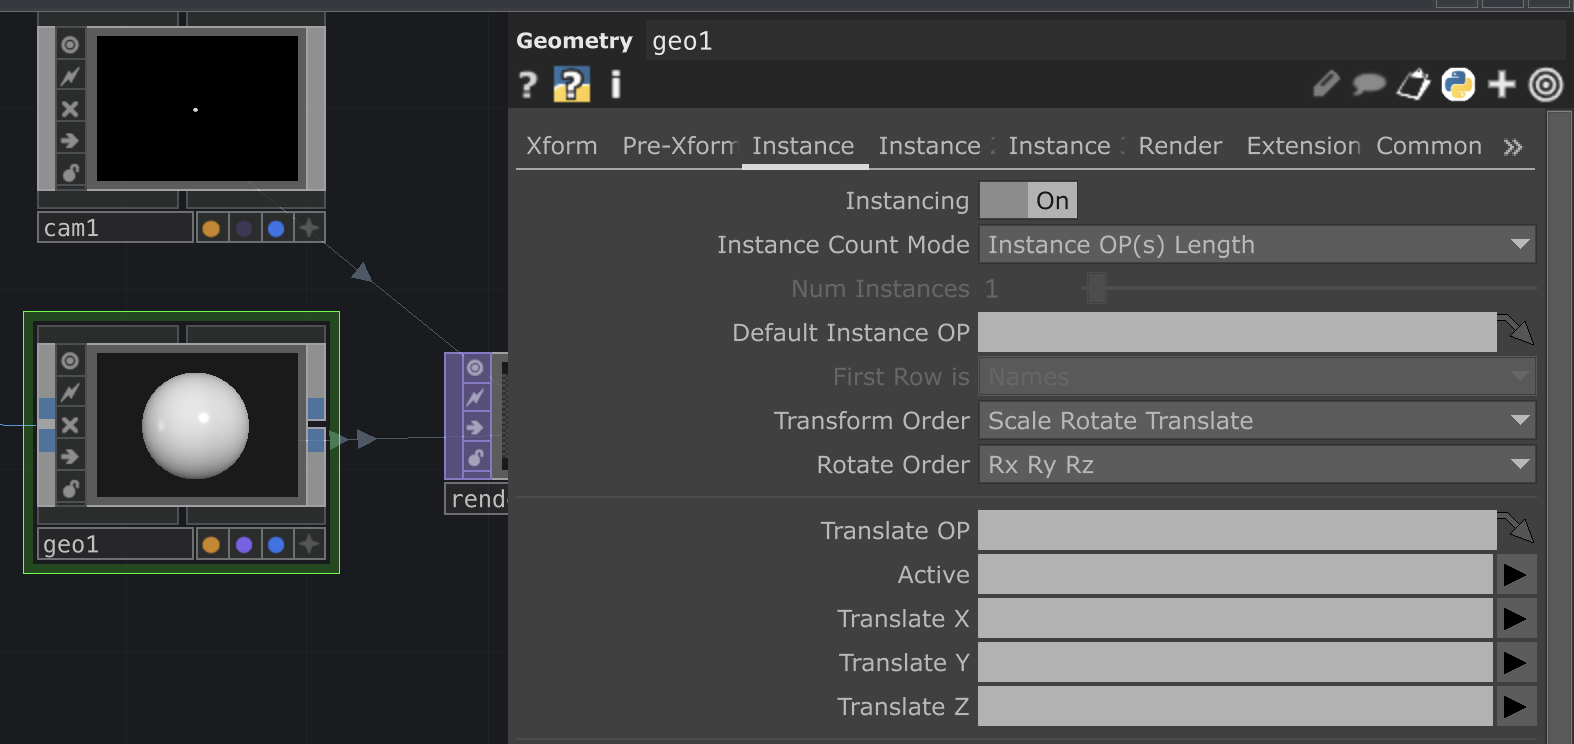Click the plus flag on cam1 node bottom
Viewport: 1574px width, 744px height.
click(309, 228)
